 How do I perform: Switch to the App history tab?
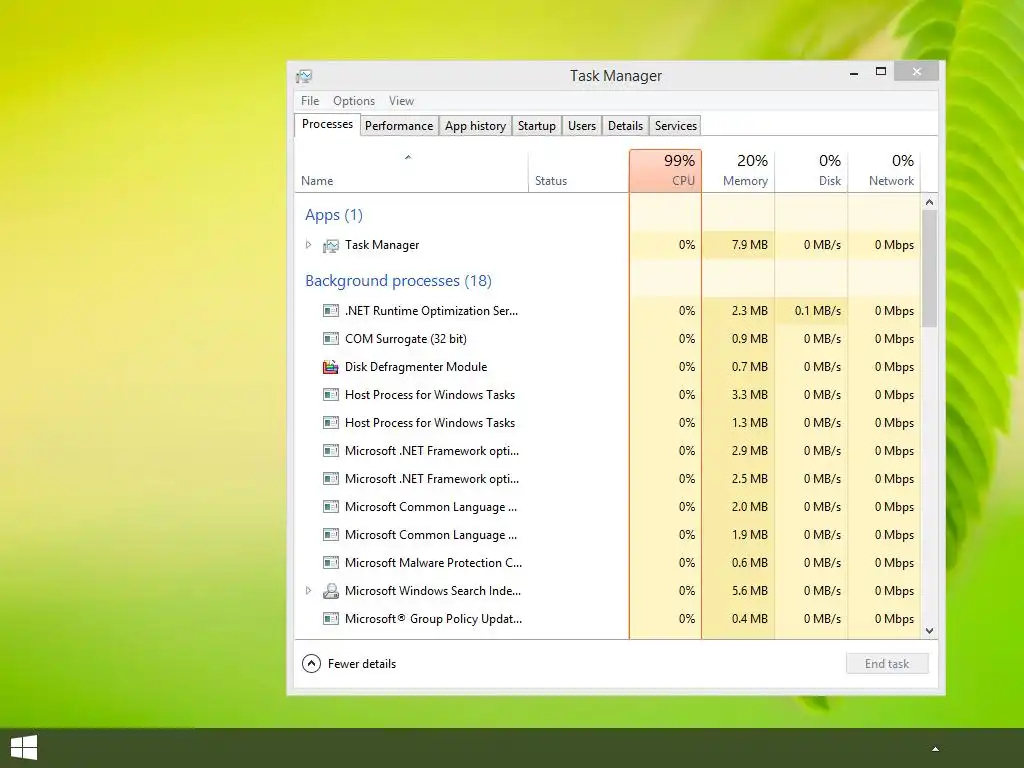(475, 125)
